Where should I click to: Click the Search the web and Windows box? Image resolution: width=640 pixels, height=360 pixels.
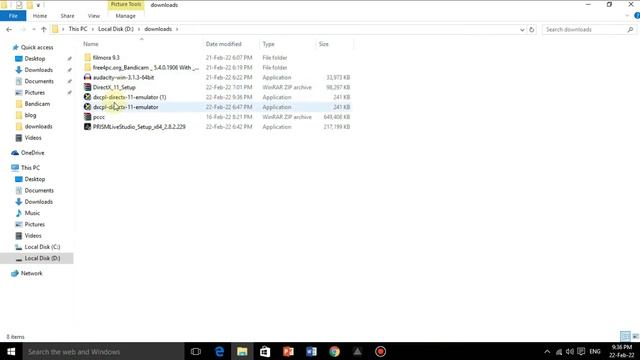(x=103, y=351)
